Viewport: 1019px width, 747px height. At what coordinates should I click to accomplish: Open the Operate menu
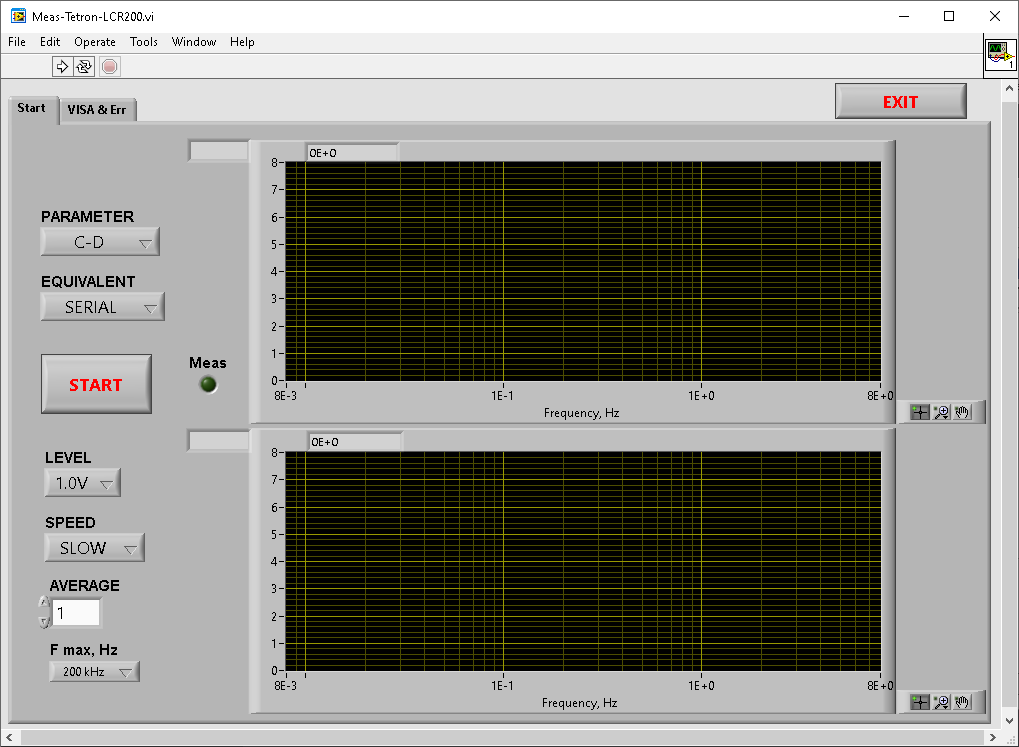click(x=95, y=42)
